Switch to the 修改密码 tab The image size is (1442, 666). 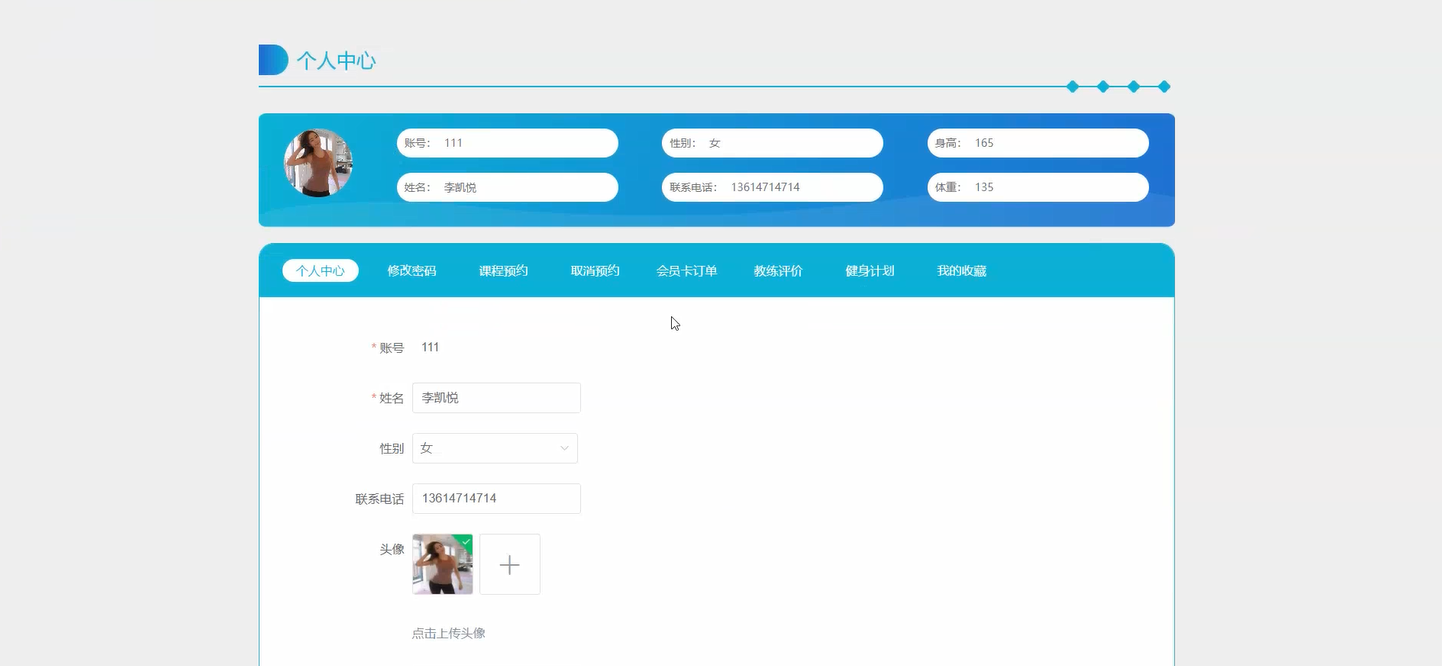click(x=412, y=271)
